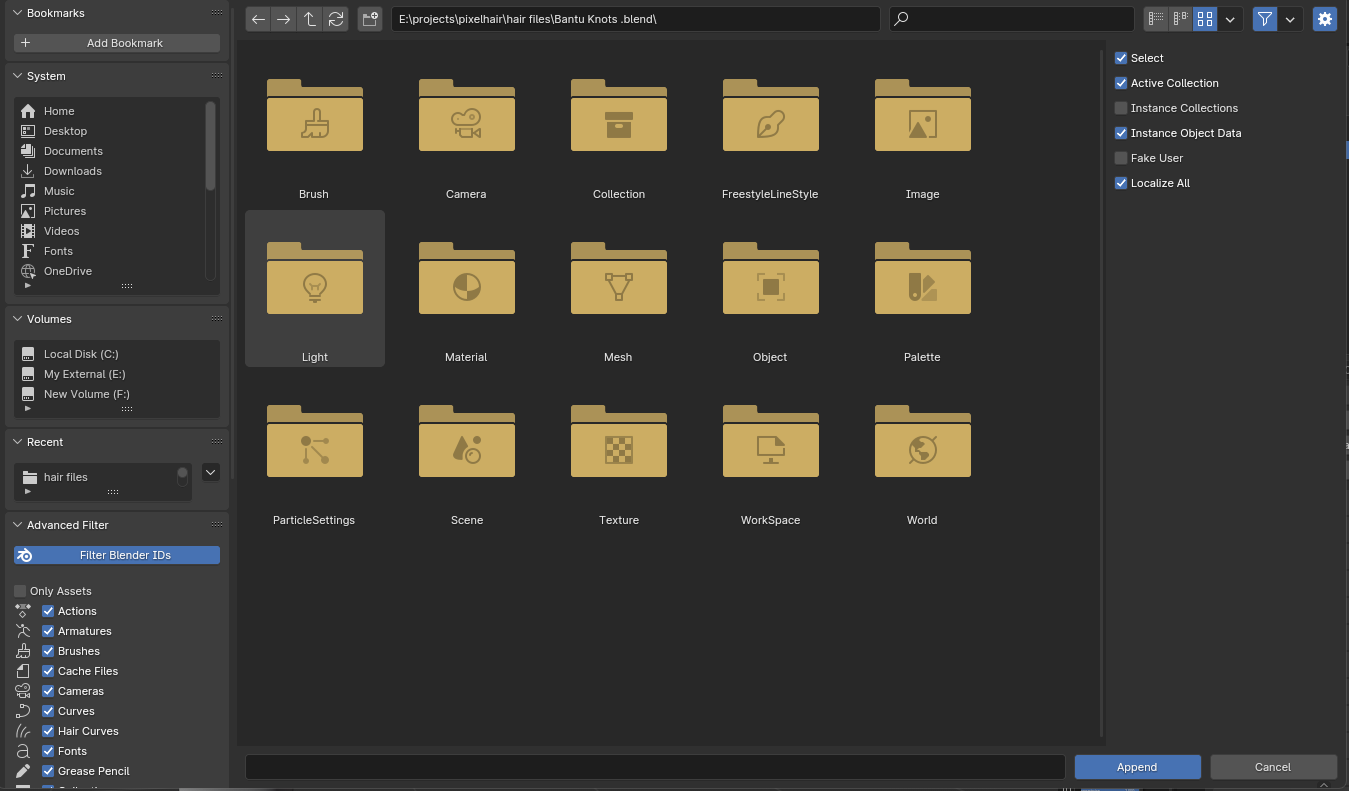Go back to previous folder
1349x791 pixels.
pos(258,19)
